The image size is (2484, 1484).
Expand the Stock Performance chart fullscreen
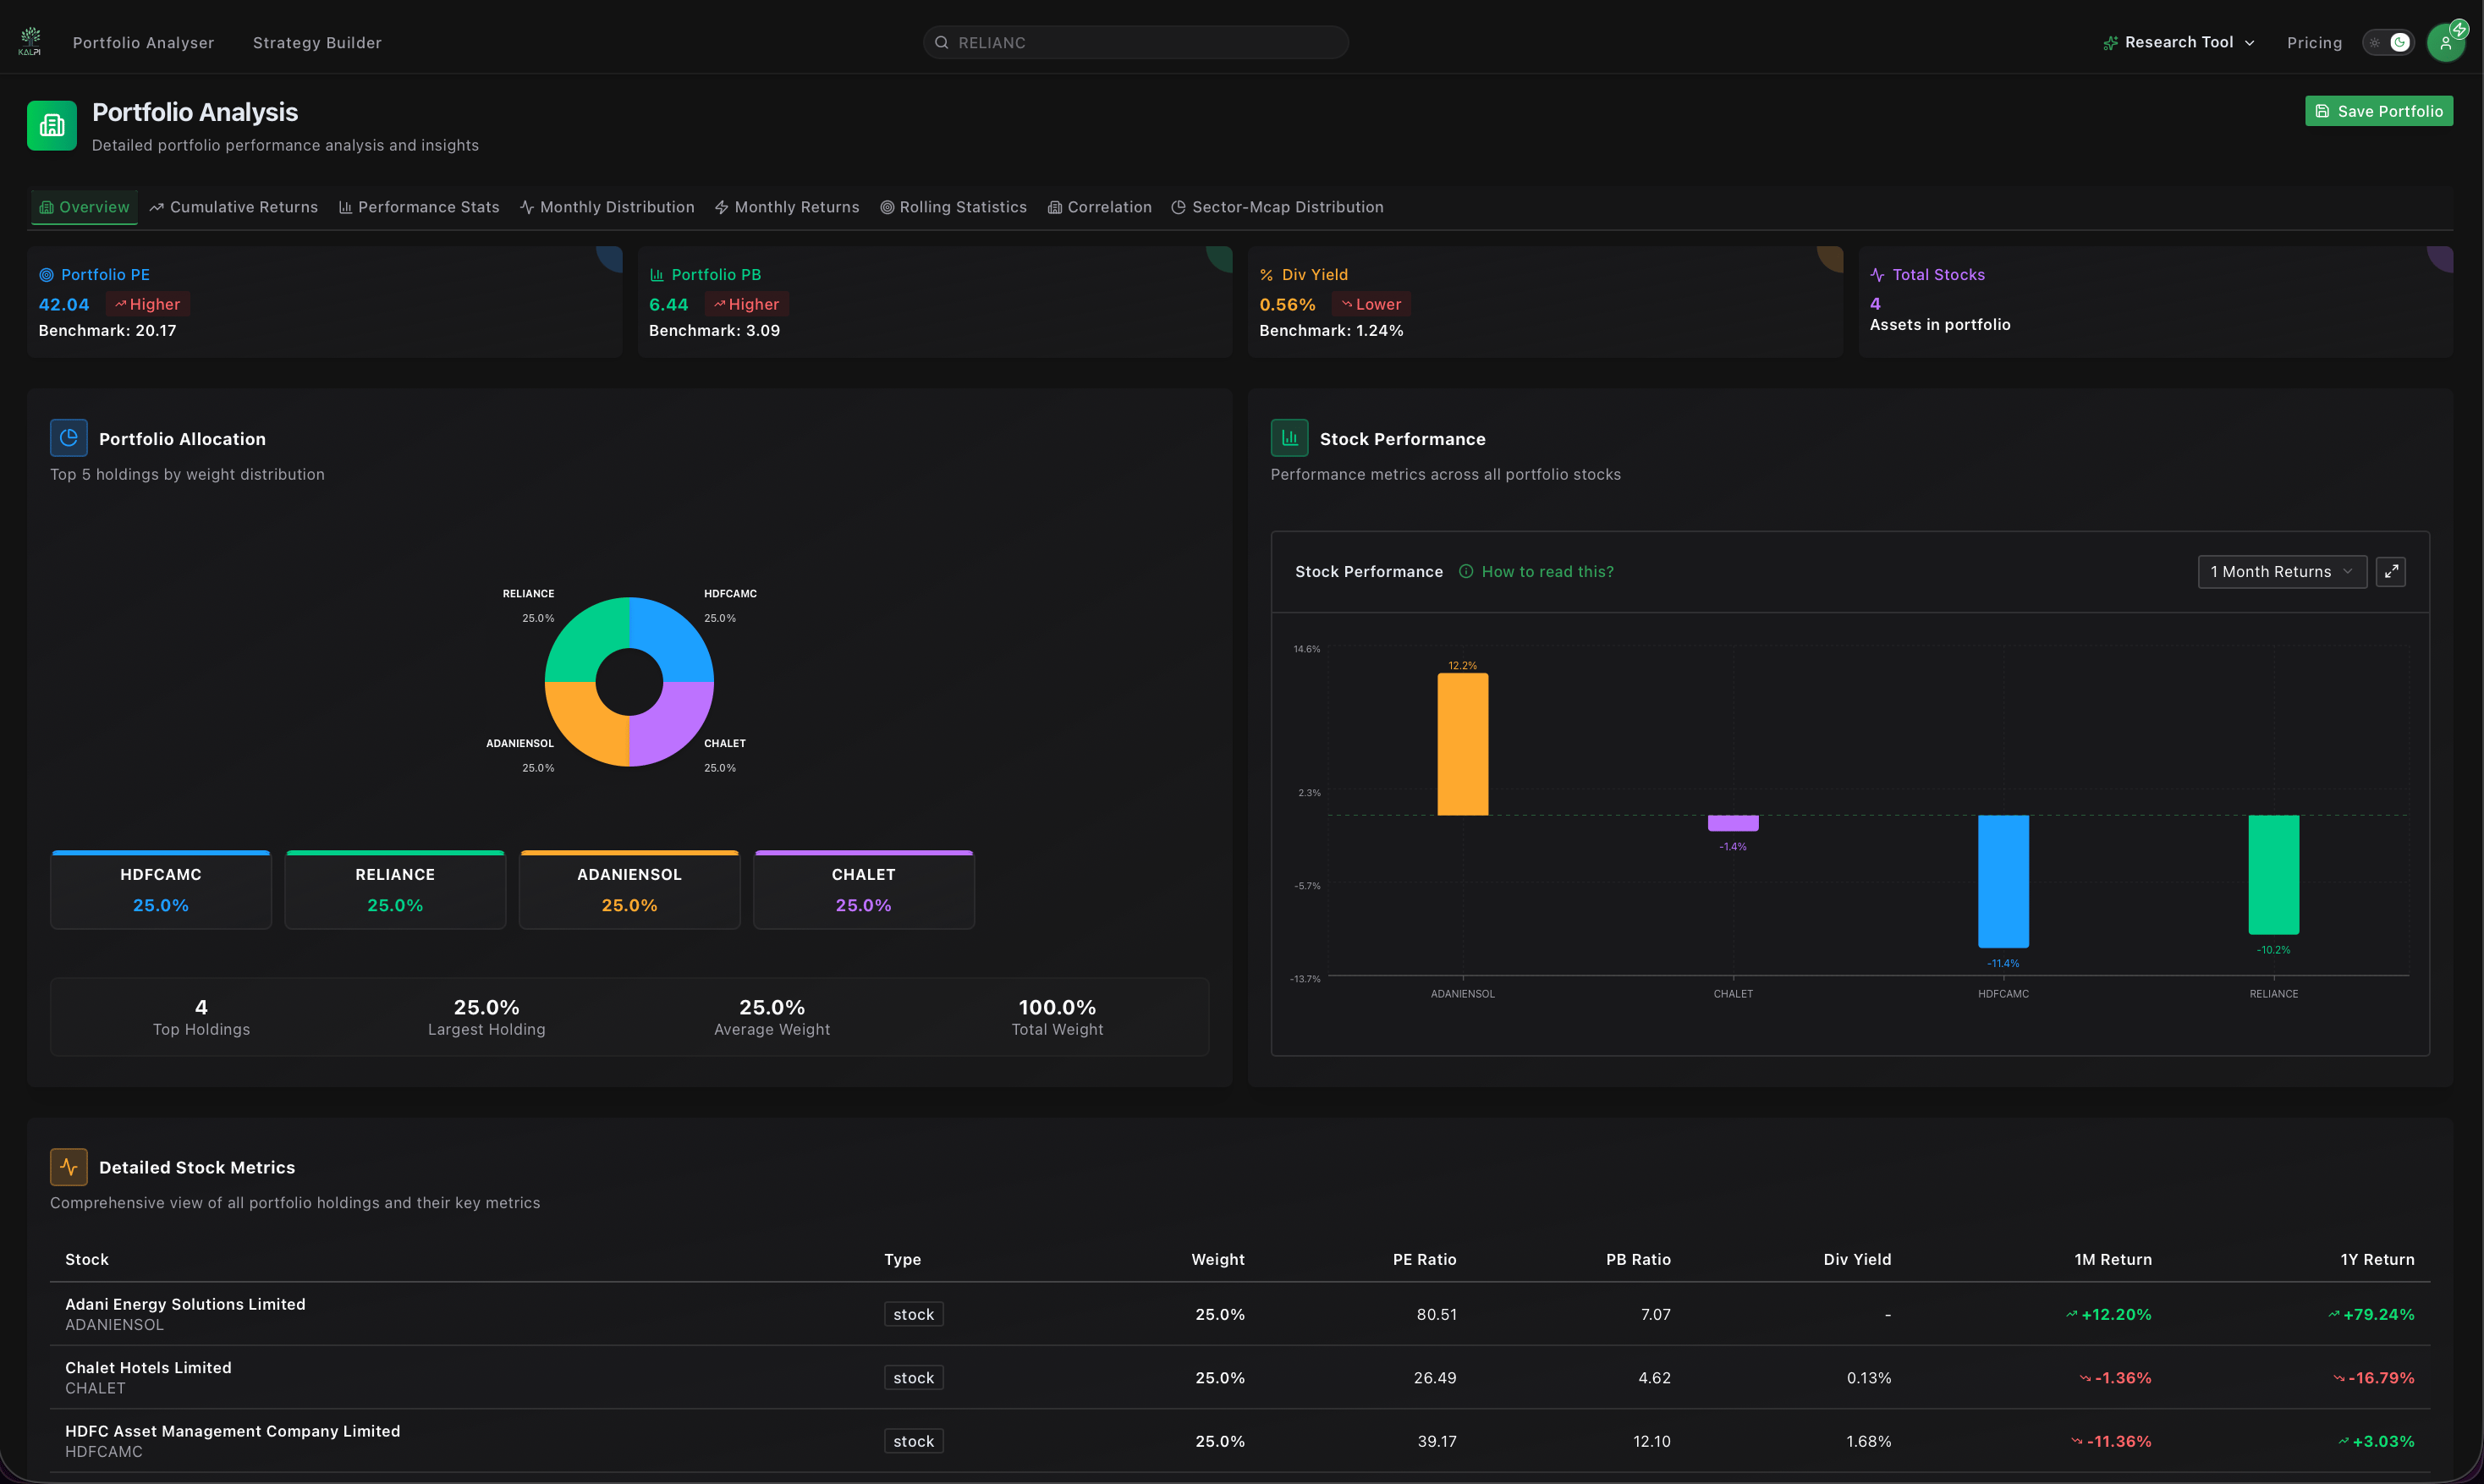[2390, 571]
